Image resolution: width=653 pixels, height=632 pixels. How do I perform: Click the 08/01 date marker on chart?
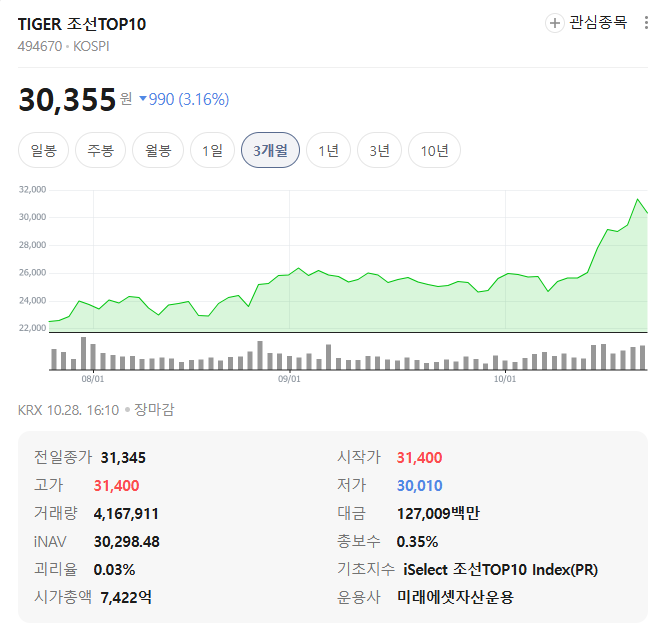[93, 379]
